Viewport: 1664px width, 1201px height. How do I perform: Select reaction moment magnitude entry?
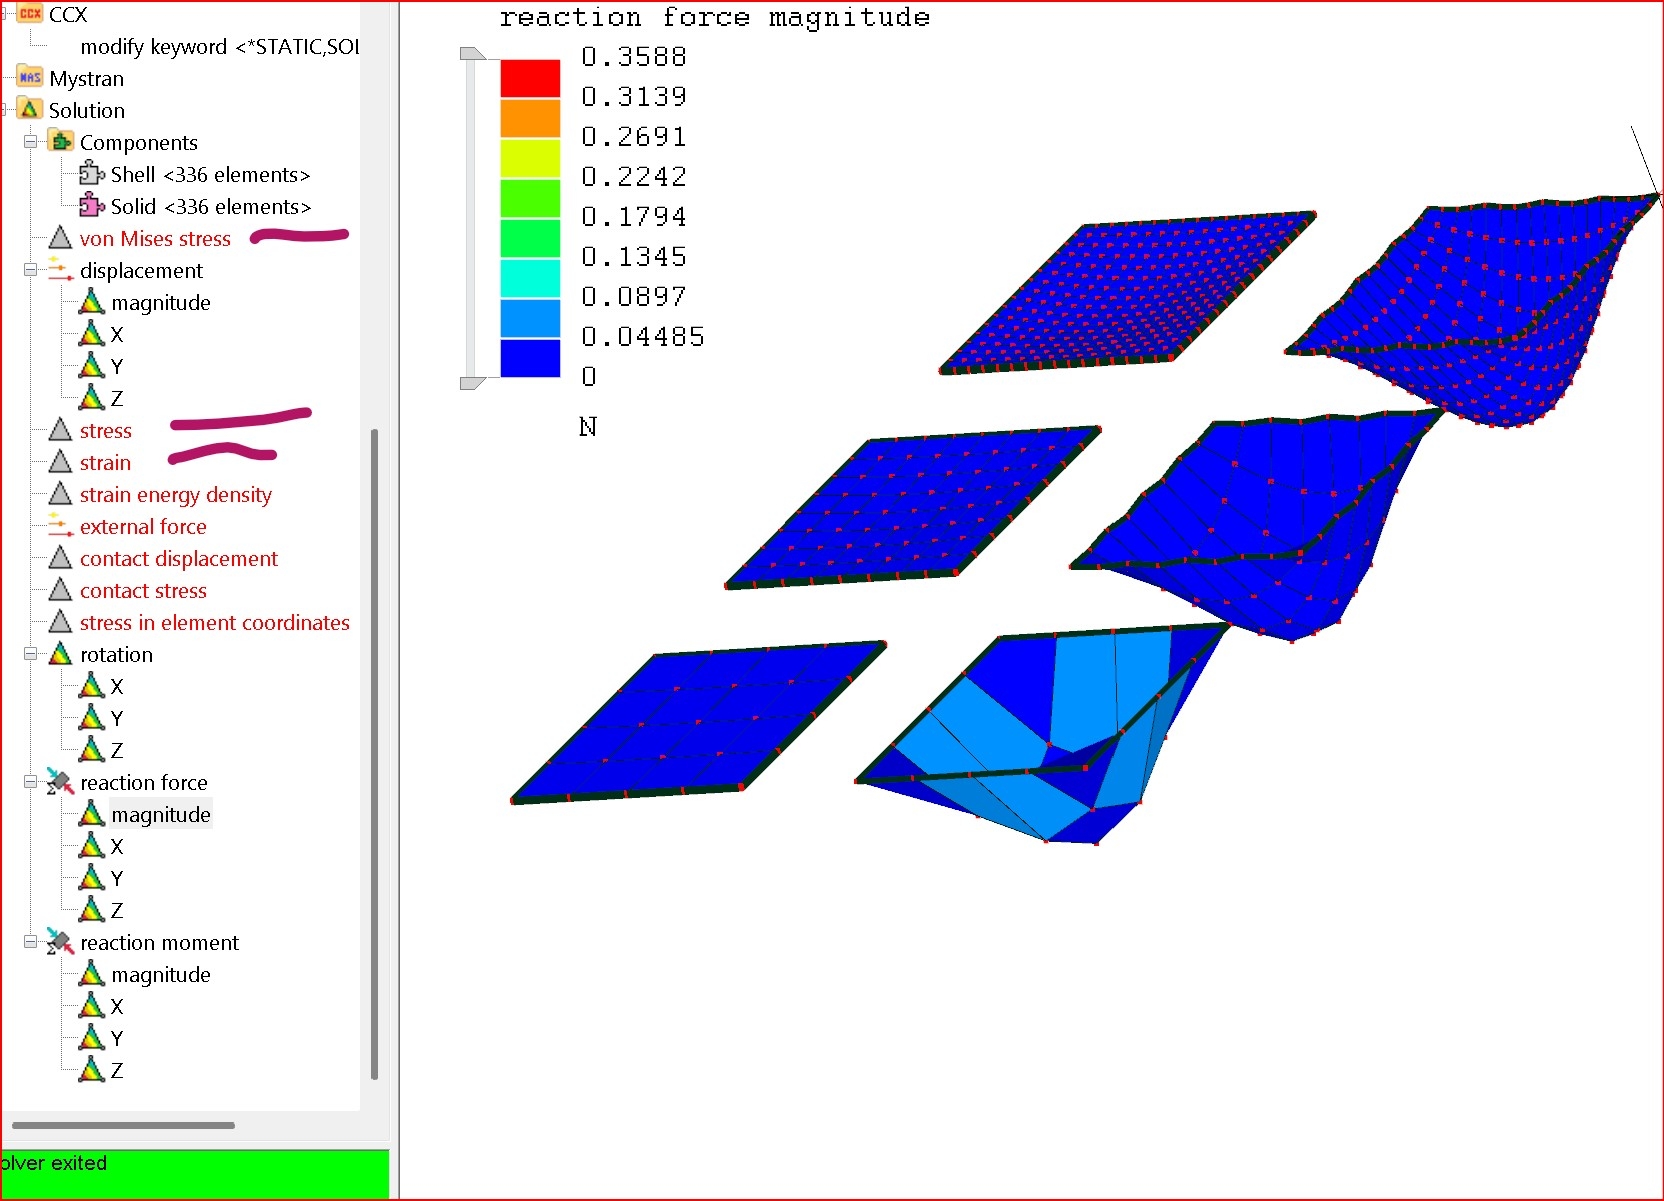tap(160, 975)
